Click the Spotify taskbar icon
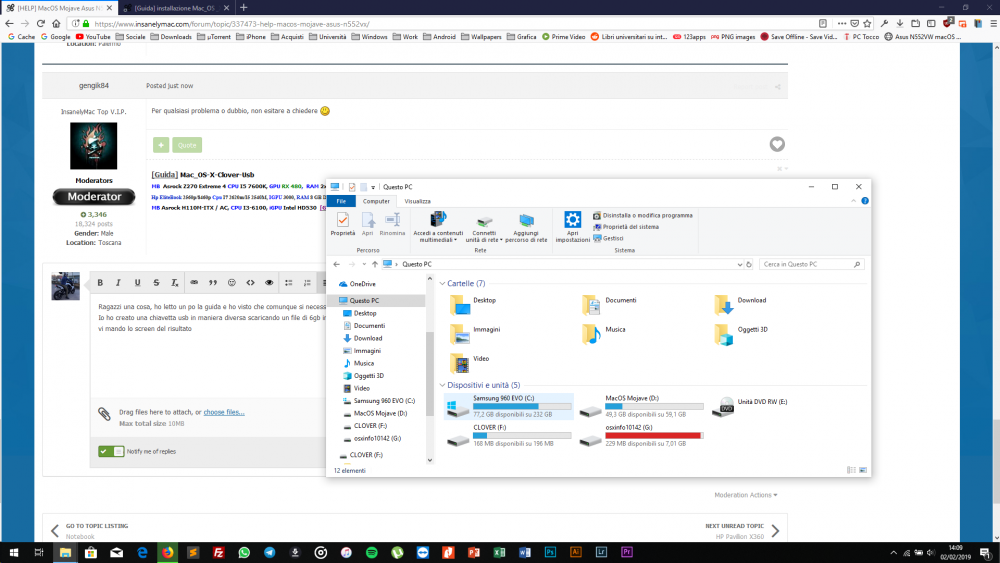The image size is (1000, 563). click(x=372, y=552)
